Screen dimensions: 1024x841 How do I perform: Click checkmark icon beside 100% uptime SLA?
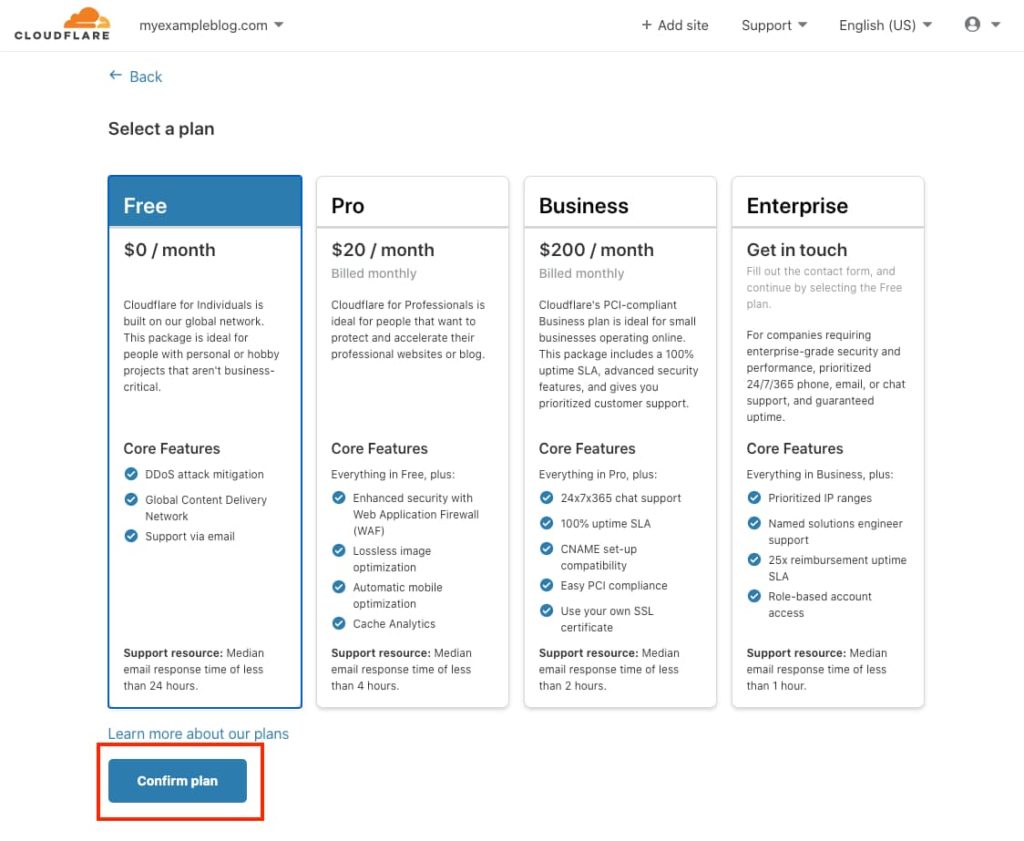click(546, 523)
